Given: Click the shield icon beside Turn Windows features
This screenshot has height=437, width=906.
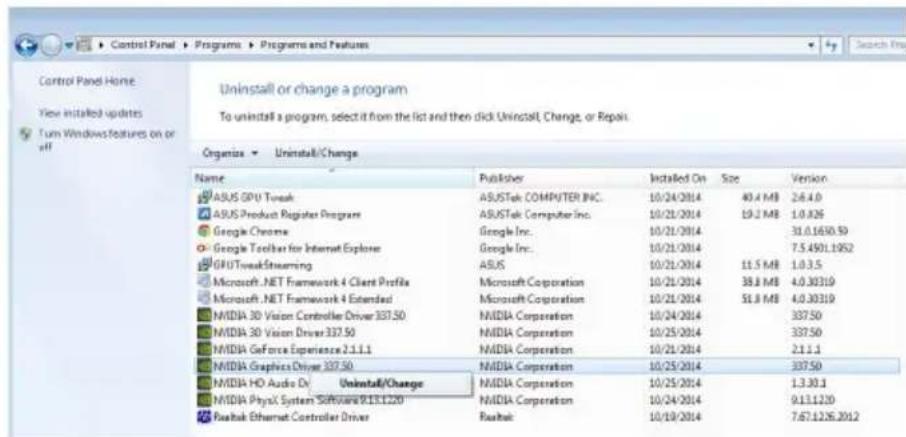Looking at the screenshot, I should 25,134.
